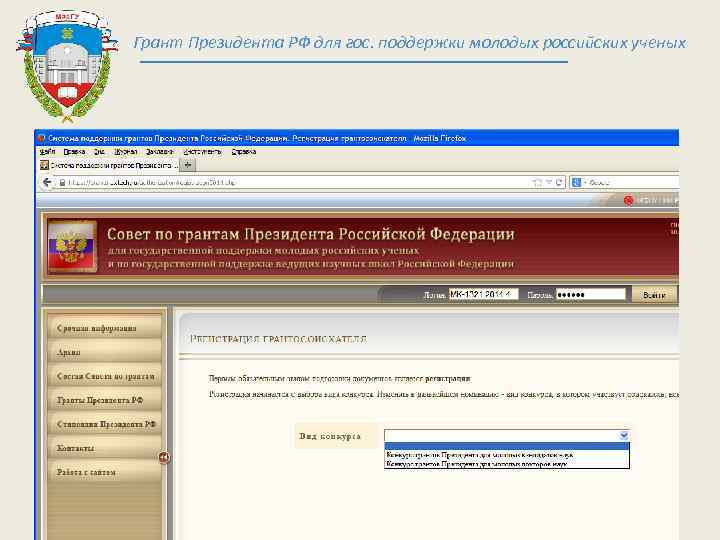Open the Справка menu
Screen dimensions: 720x540
click(x=243, y=152)
